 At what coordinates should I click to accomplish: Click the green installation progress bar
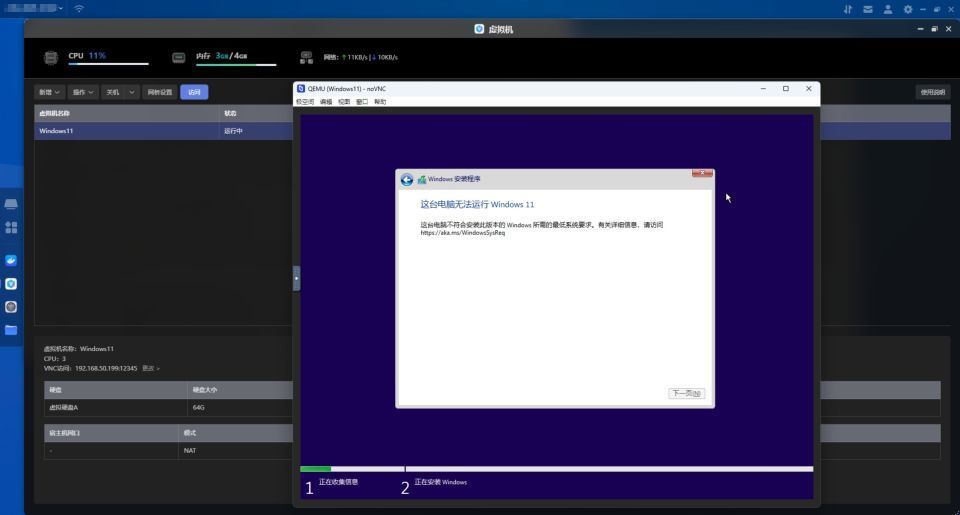[315, 469]
